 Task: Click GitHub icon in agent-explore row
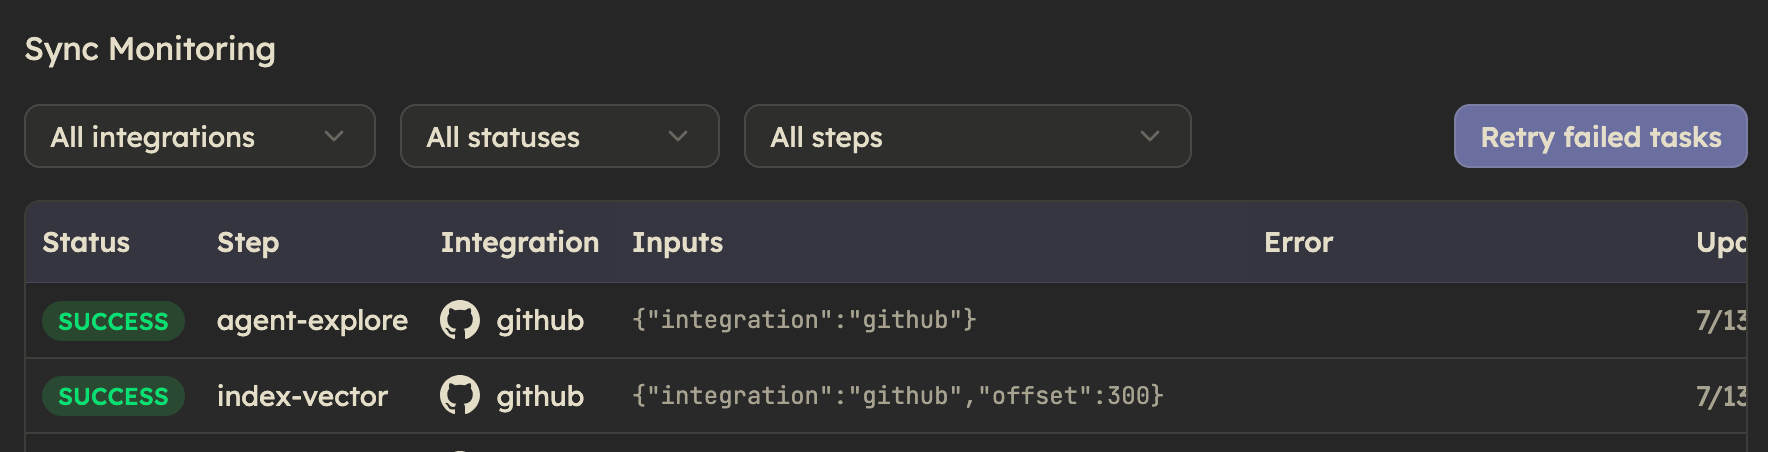click(x=460, y=320)
